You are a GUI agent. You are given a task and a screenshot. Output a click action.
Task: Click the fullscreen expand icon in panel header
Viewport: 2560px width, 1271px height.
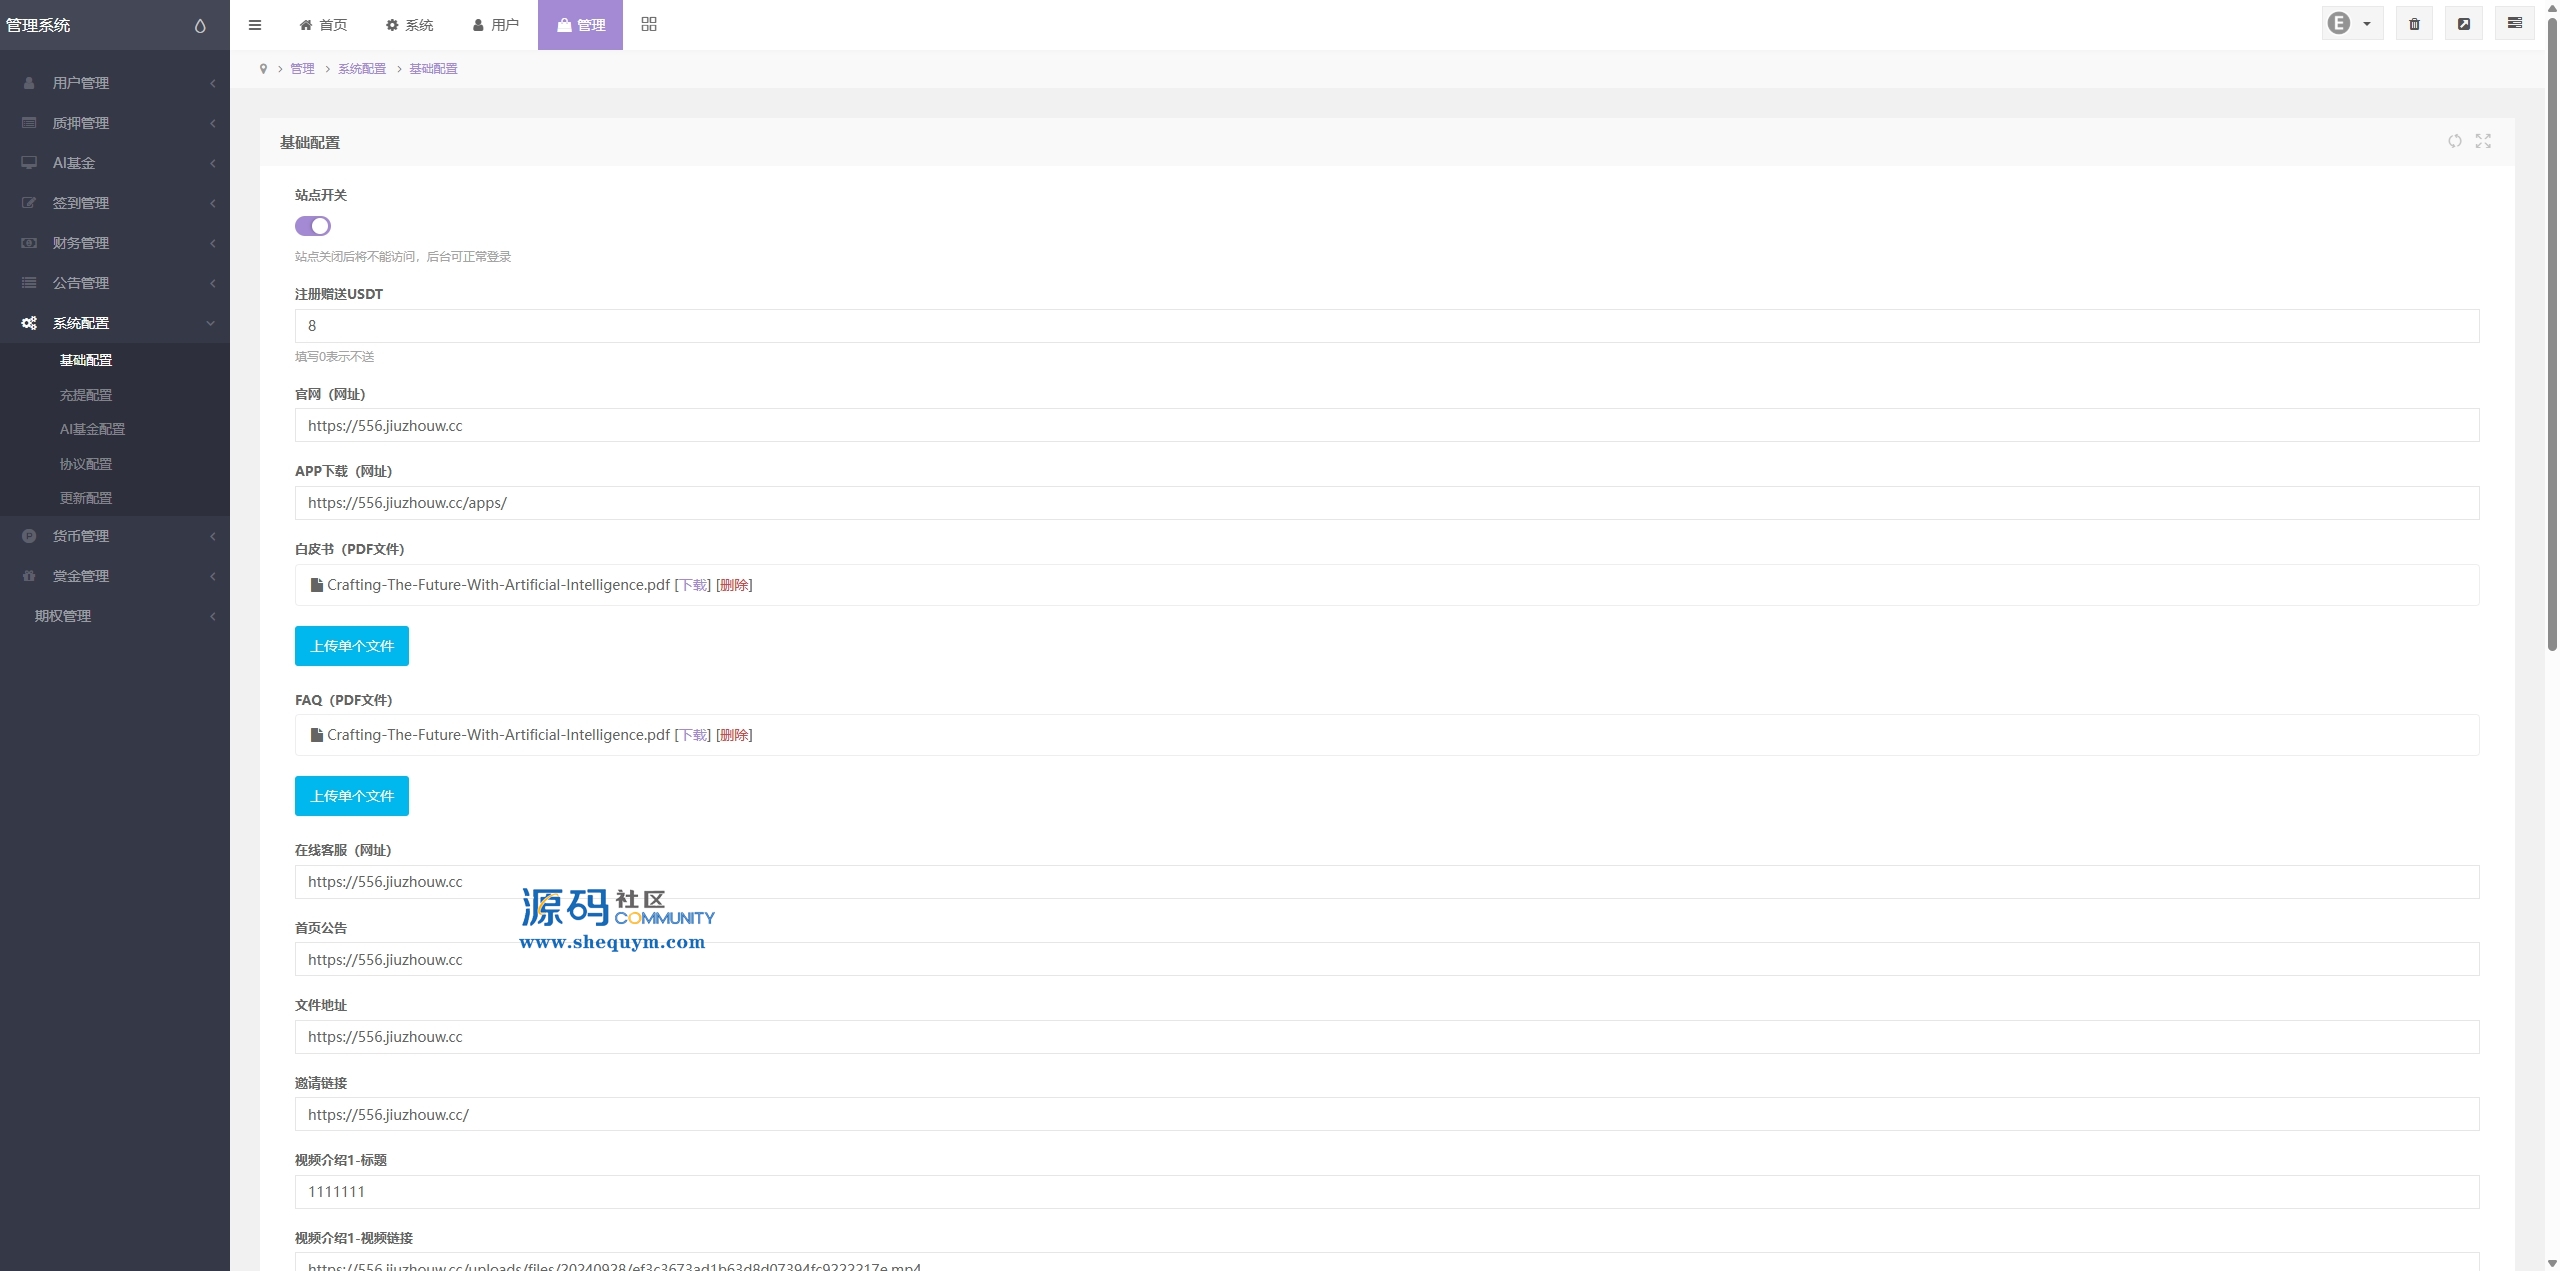pyautogui.click(x=2483, y=141)
